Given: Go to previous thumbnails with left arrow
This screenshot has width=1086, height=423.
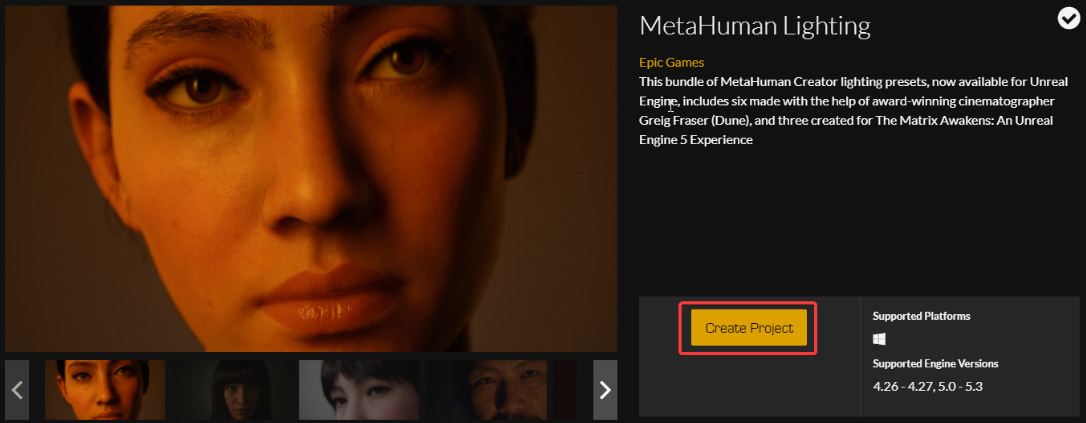Looking at the screenshot, I should coord(17,390).
